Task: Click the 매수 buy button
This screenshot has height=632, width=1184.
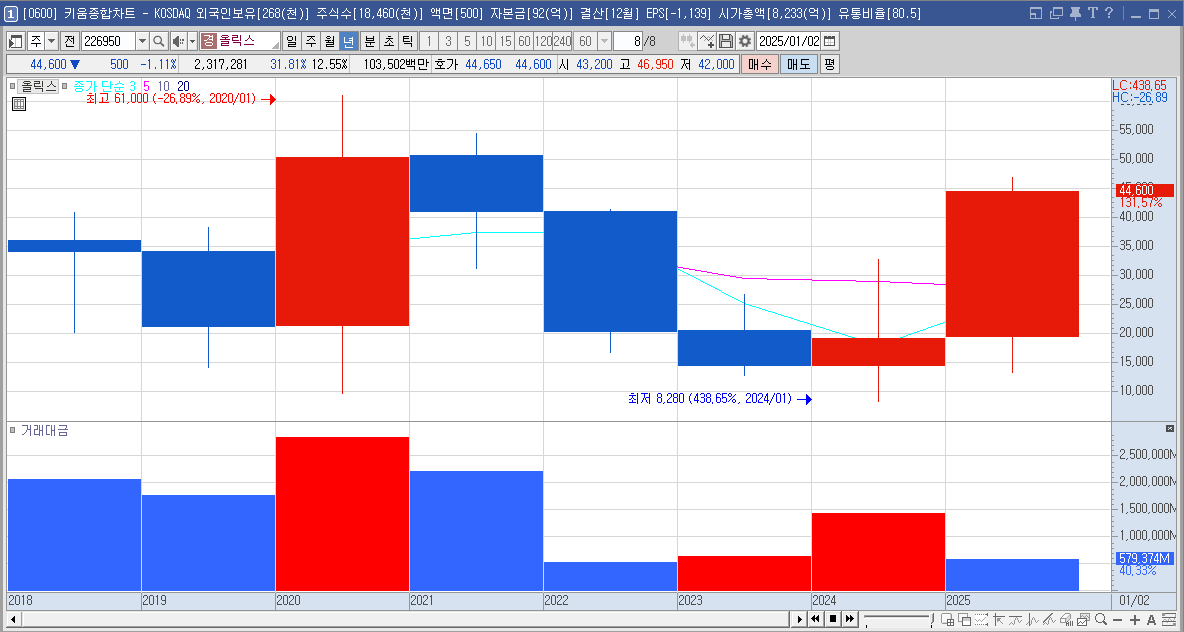Action: pyautogui.click(x=760, y=64)
